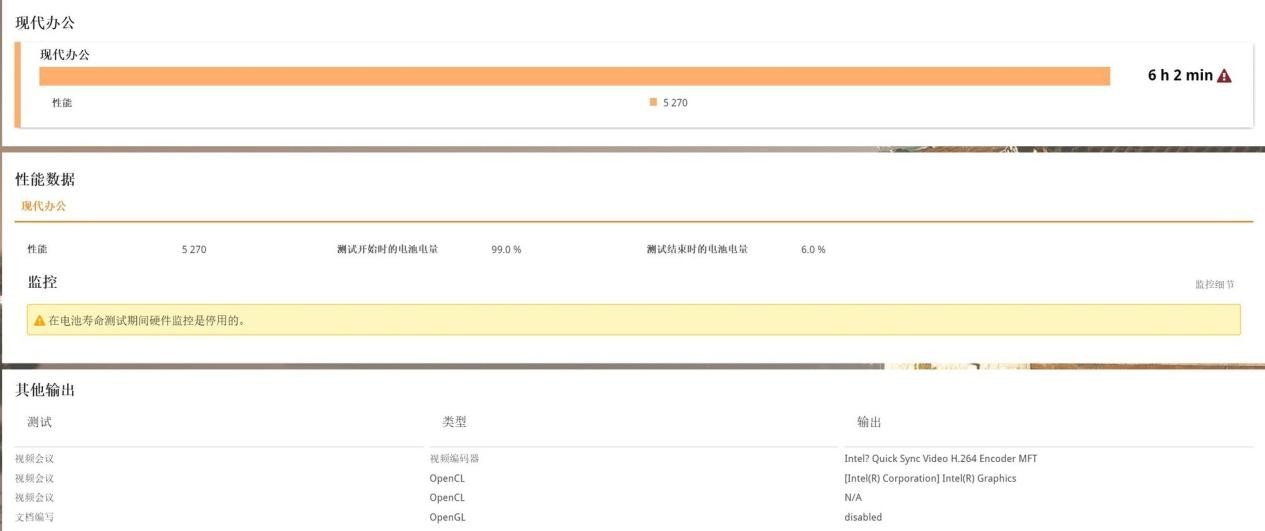Click the 测试结束时的电池电量 label
This screenshot has width=1265, height=531.
tap(697, 249)
